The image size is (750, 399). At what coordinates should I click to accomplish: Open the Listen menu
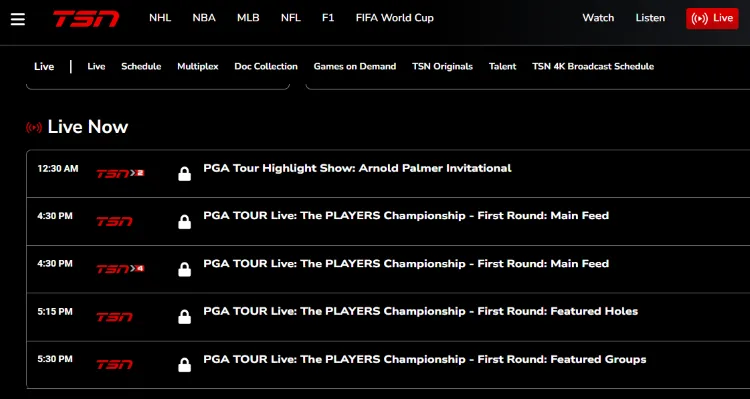pyautogui.click(x=650, y=18)
